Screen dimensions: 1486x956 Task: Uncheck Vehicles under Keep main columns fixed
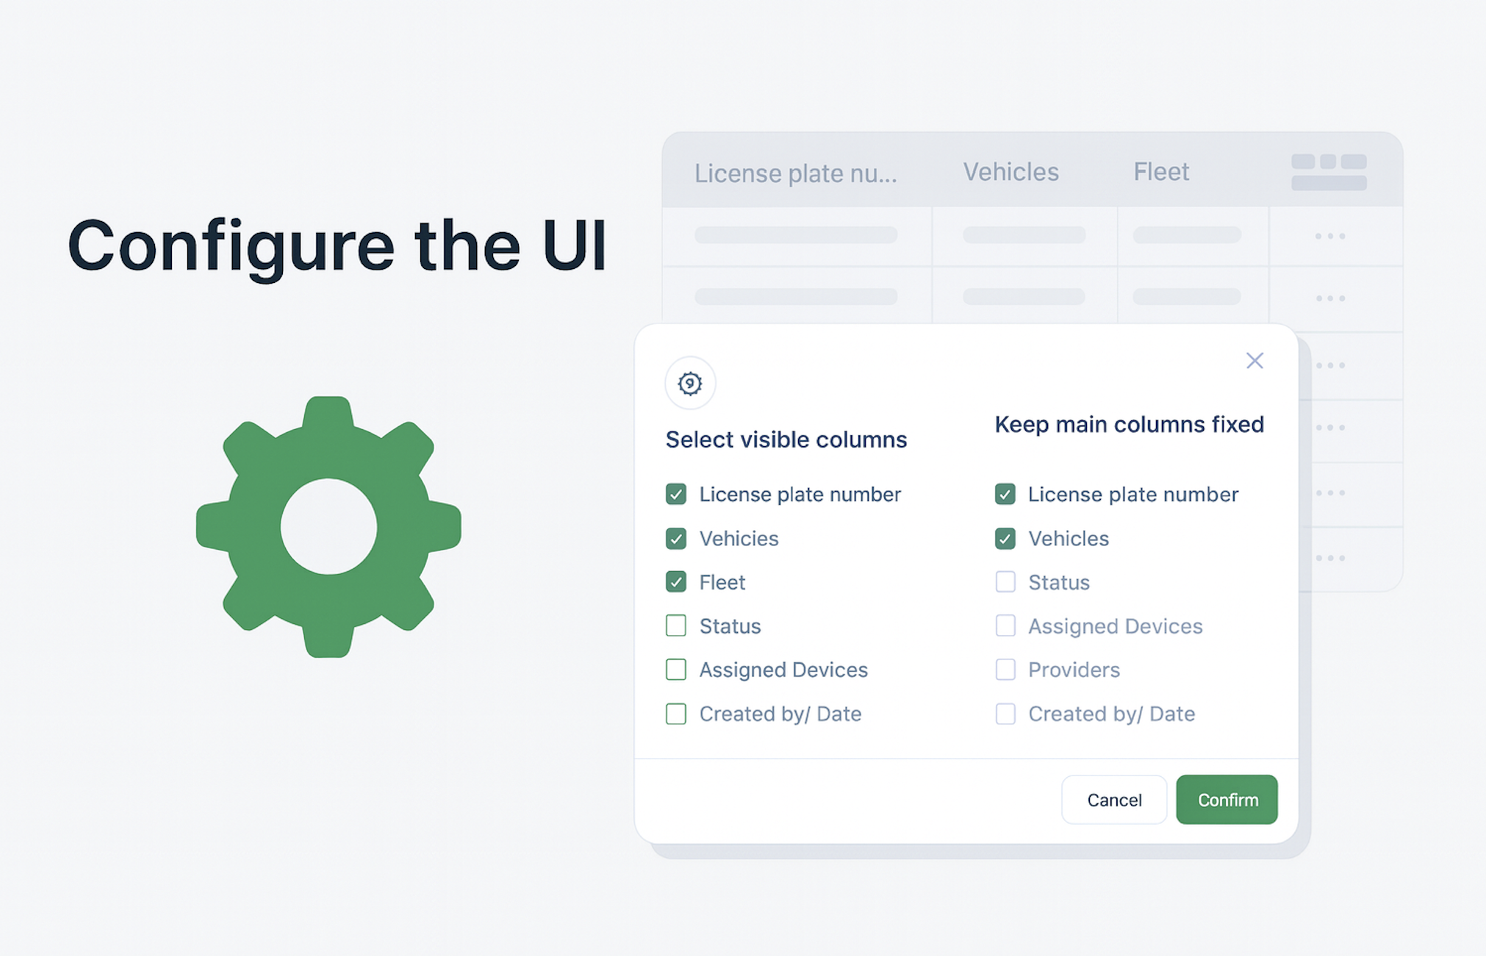(x=1005, y=538)
